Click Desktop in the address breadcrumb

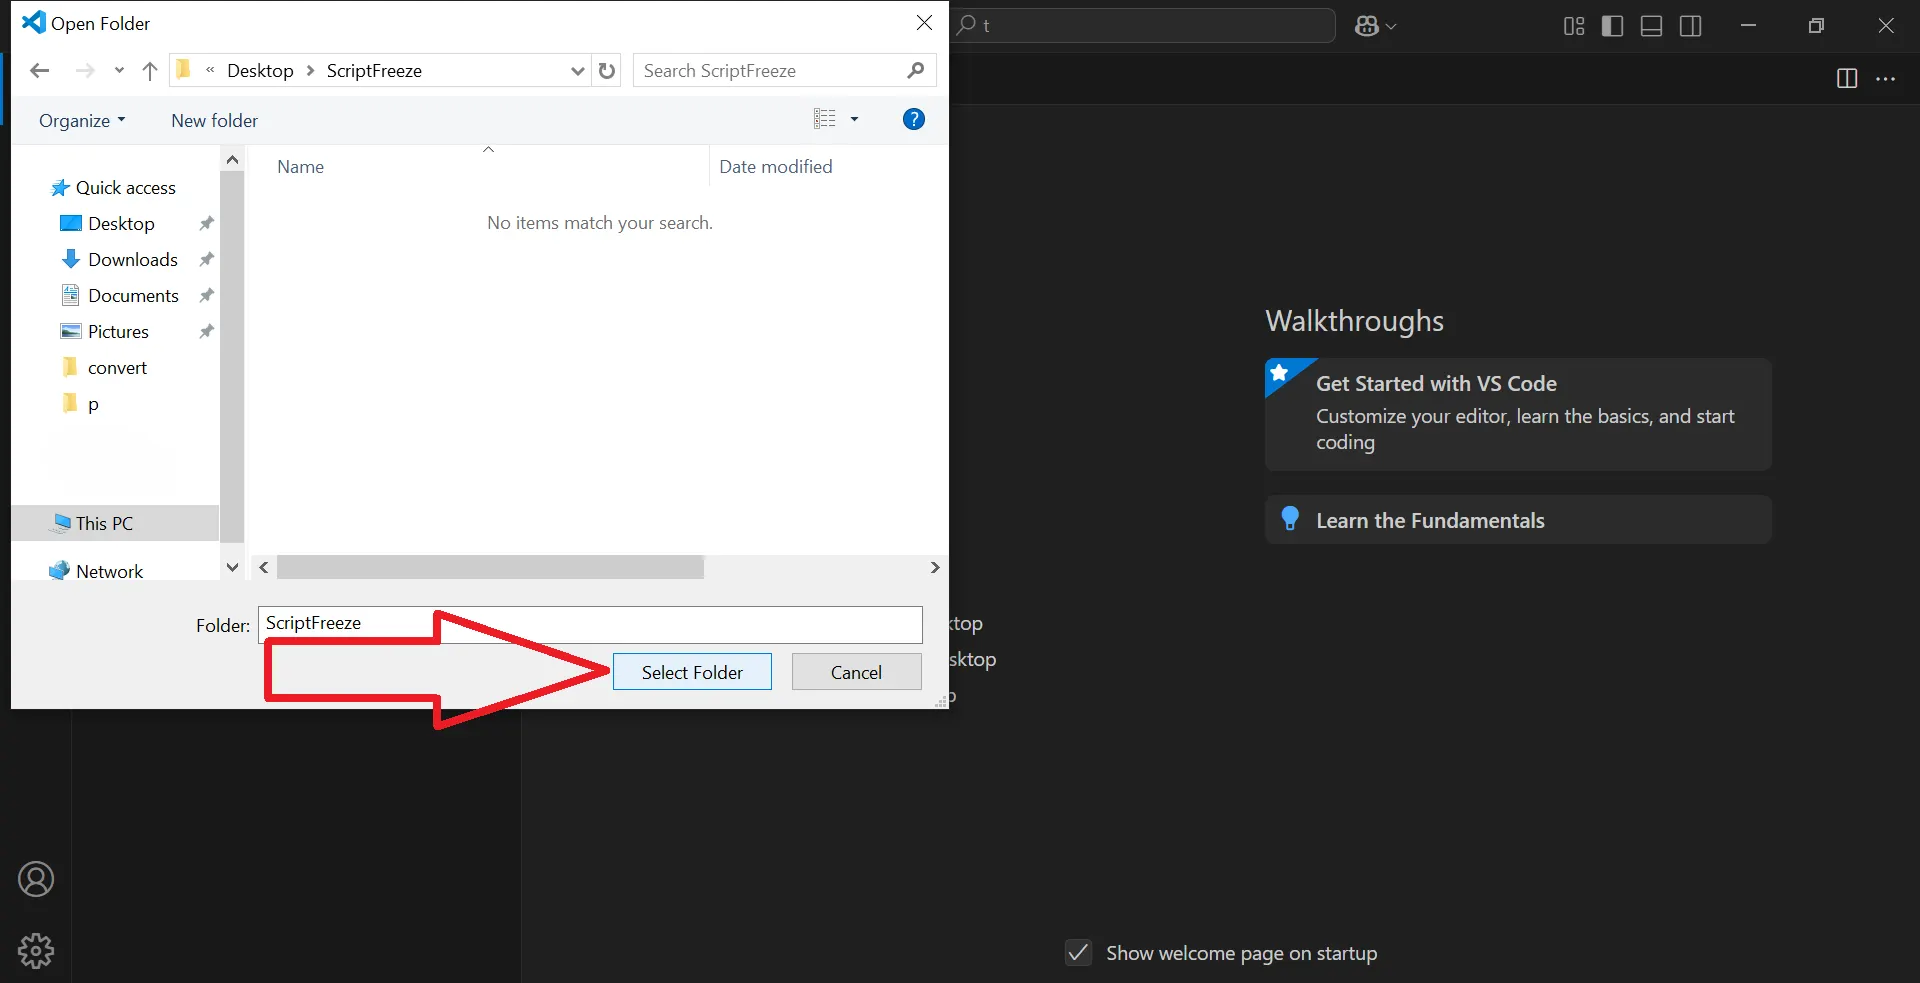[x=260, y=71]
